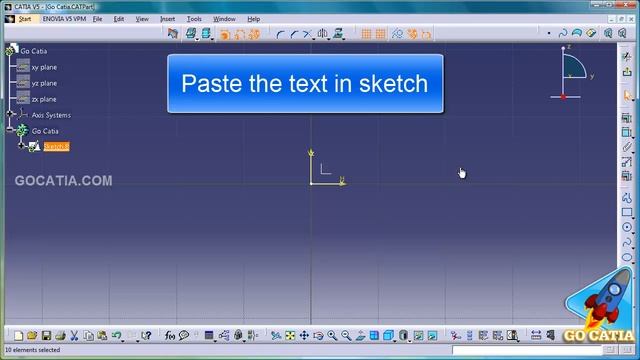Open the Rectangle tool flyout arrow
640x360 pixels.
tap(633, 218)
